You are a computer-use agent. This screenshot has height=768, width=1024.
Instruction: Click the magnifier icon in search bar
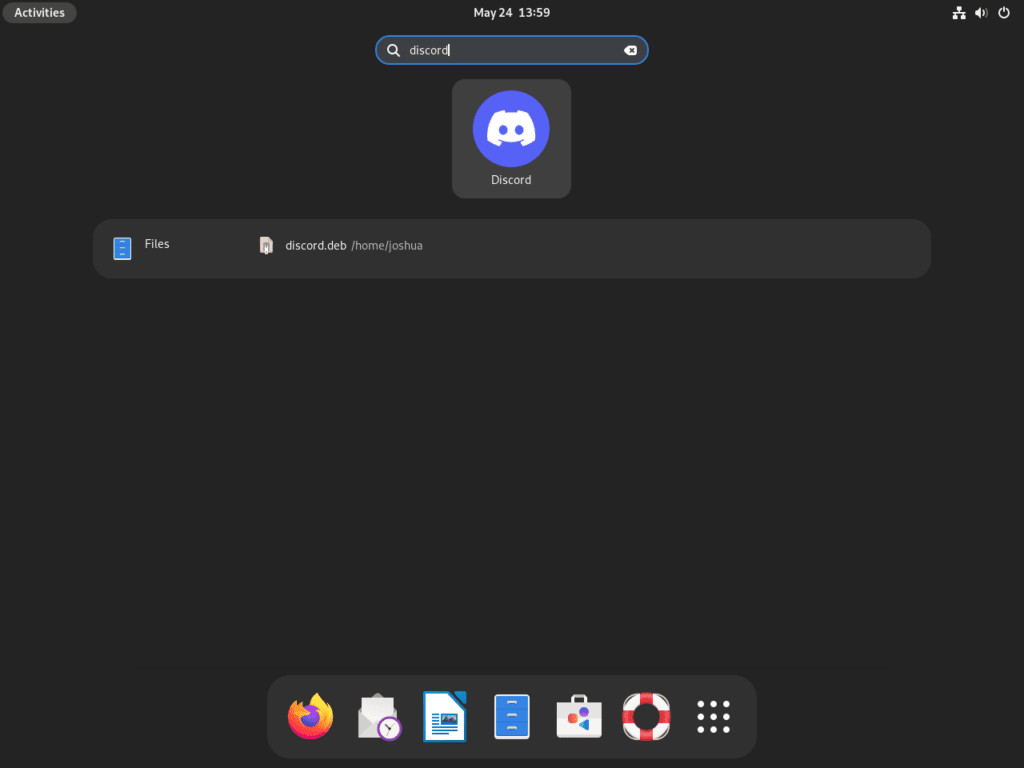click(x=394, y=50)
